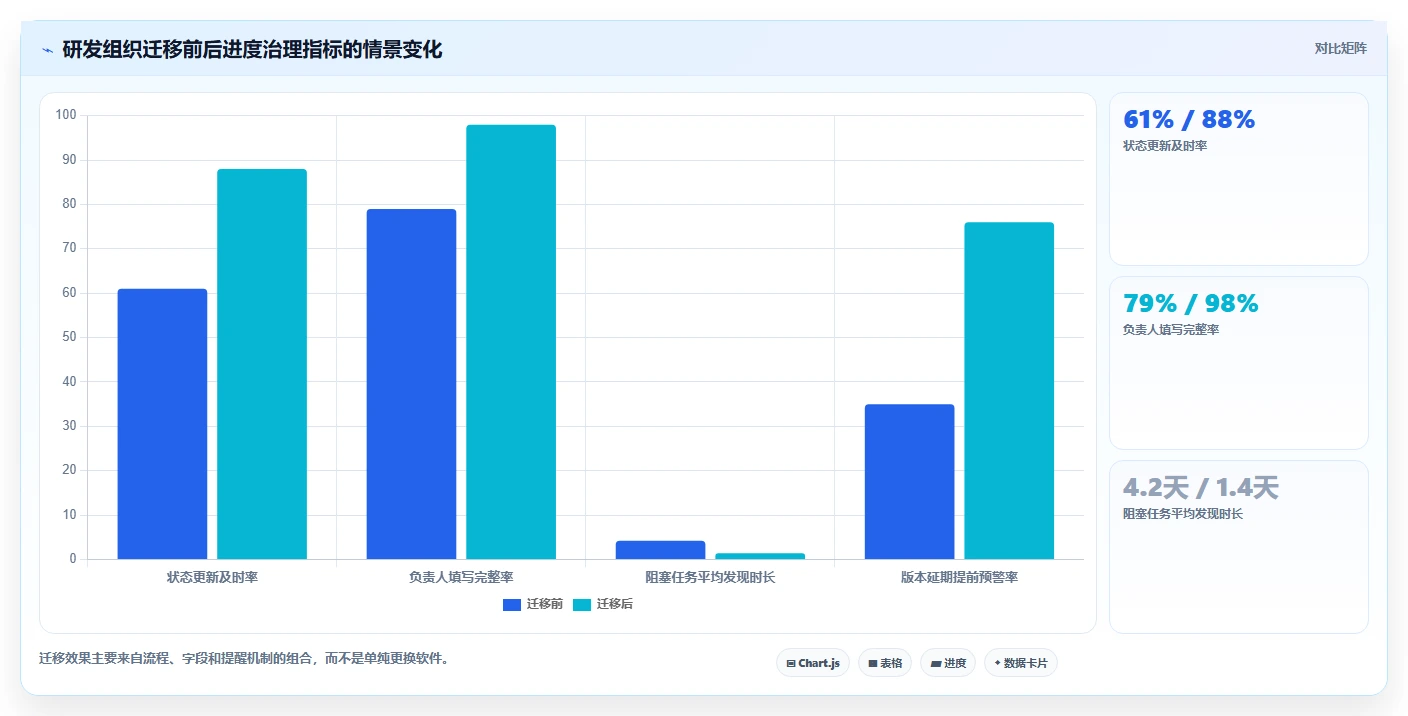Select the 进度 tag pill
Viewport: 1408px width, 716px height.
click(948, 663)
